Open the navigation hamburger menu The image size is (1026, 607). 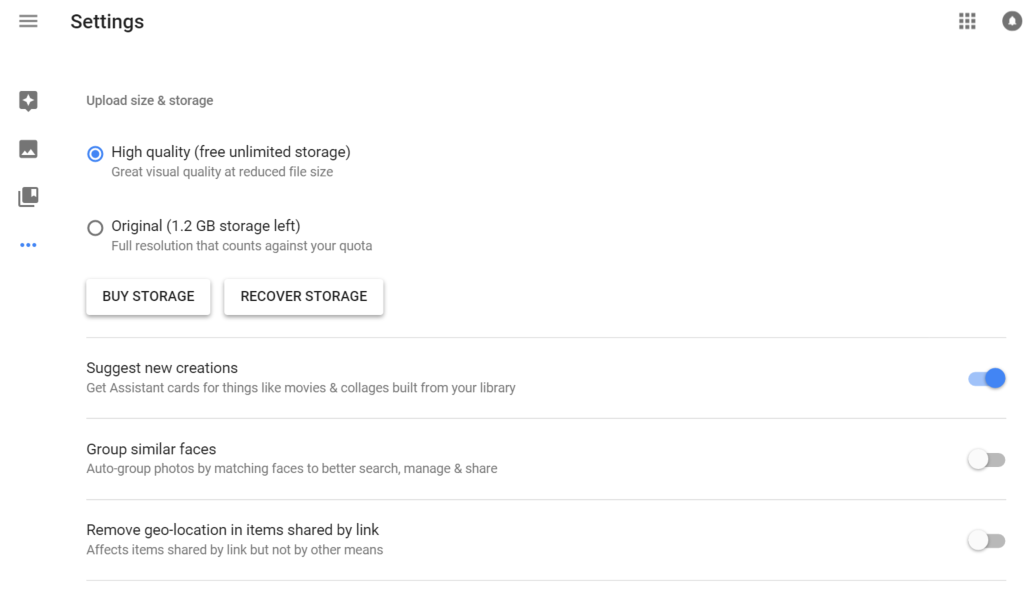27,20
